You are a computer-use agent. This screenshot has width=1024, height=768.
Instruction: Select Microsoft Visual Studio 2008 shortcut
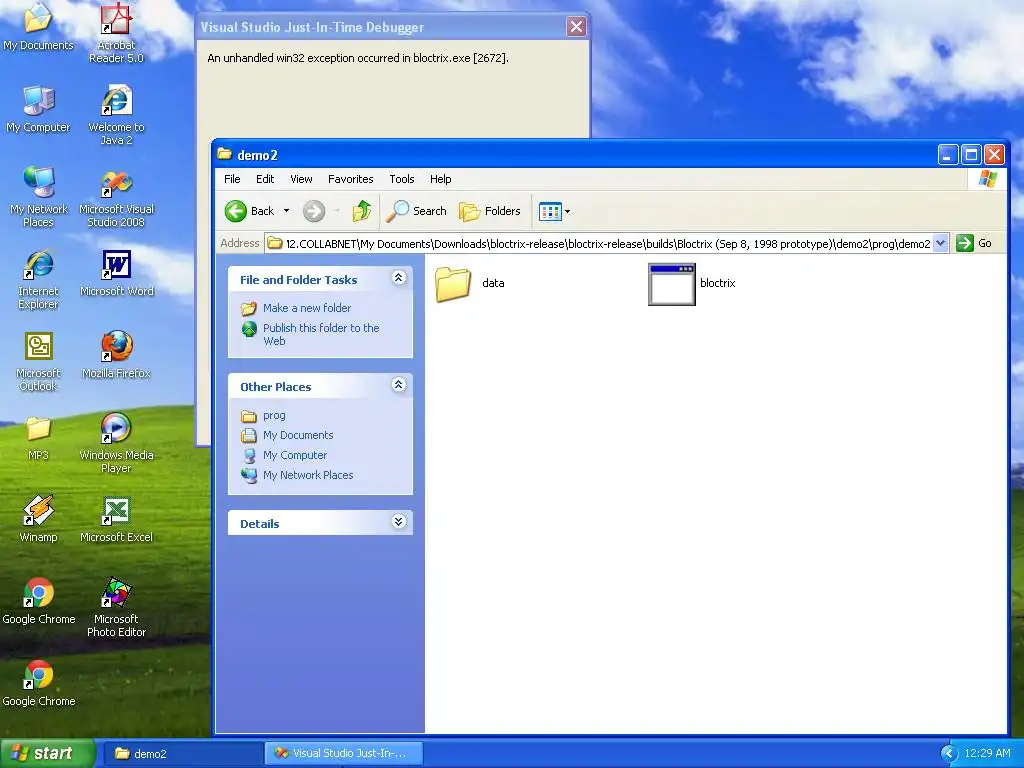[116, 197]
